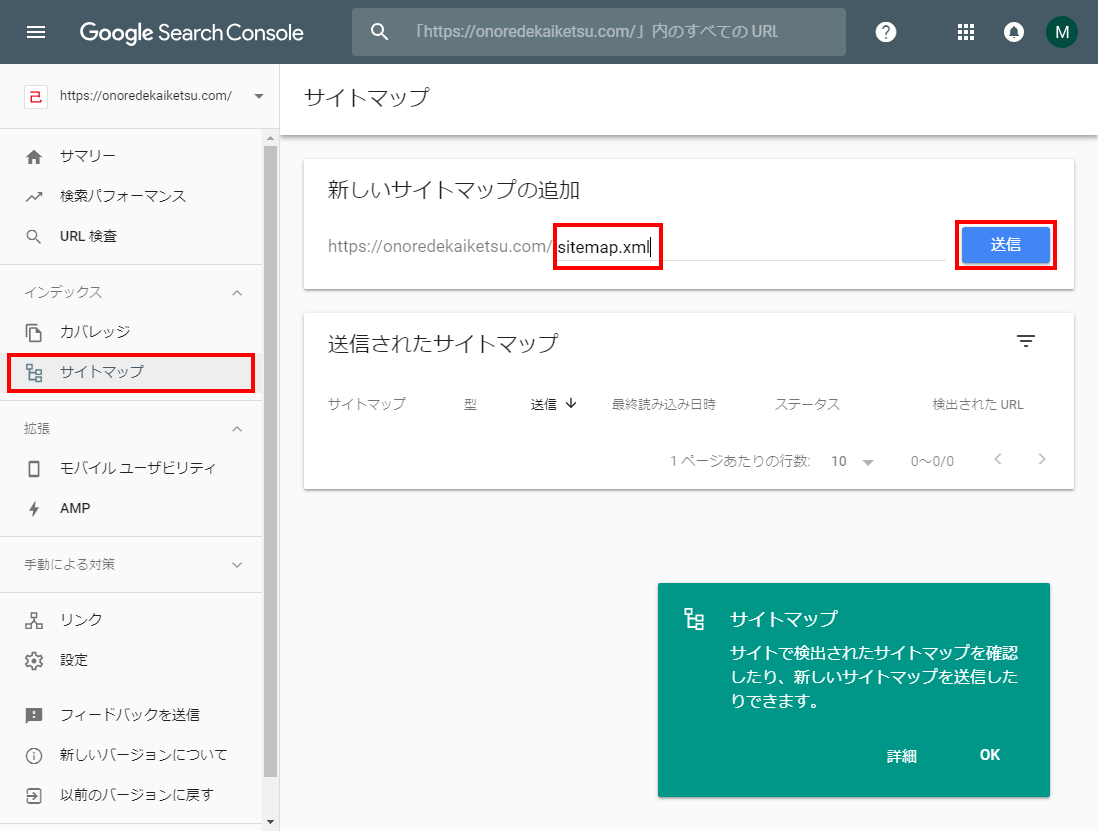Open the filter icon for submitted sitemaps
The width and height of the screenshot is (1098, 831).
coord(1026,342)
